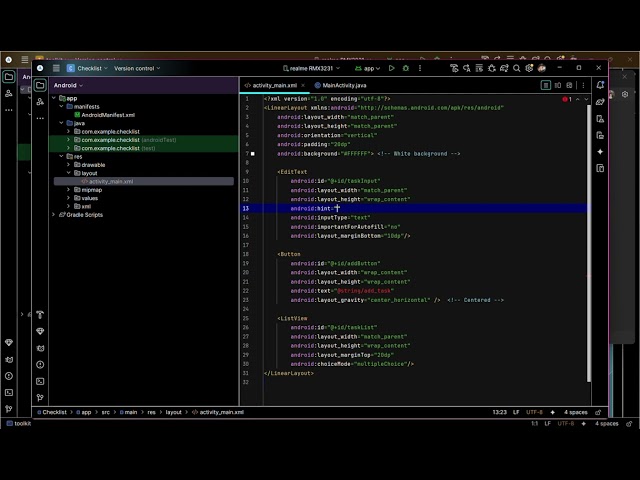Screen dimensions: 640x480
Task: Click the editor vertical scrollbar
Action: click(x=589, y=243)
